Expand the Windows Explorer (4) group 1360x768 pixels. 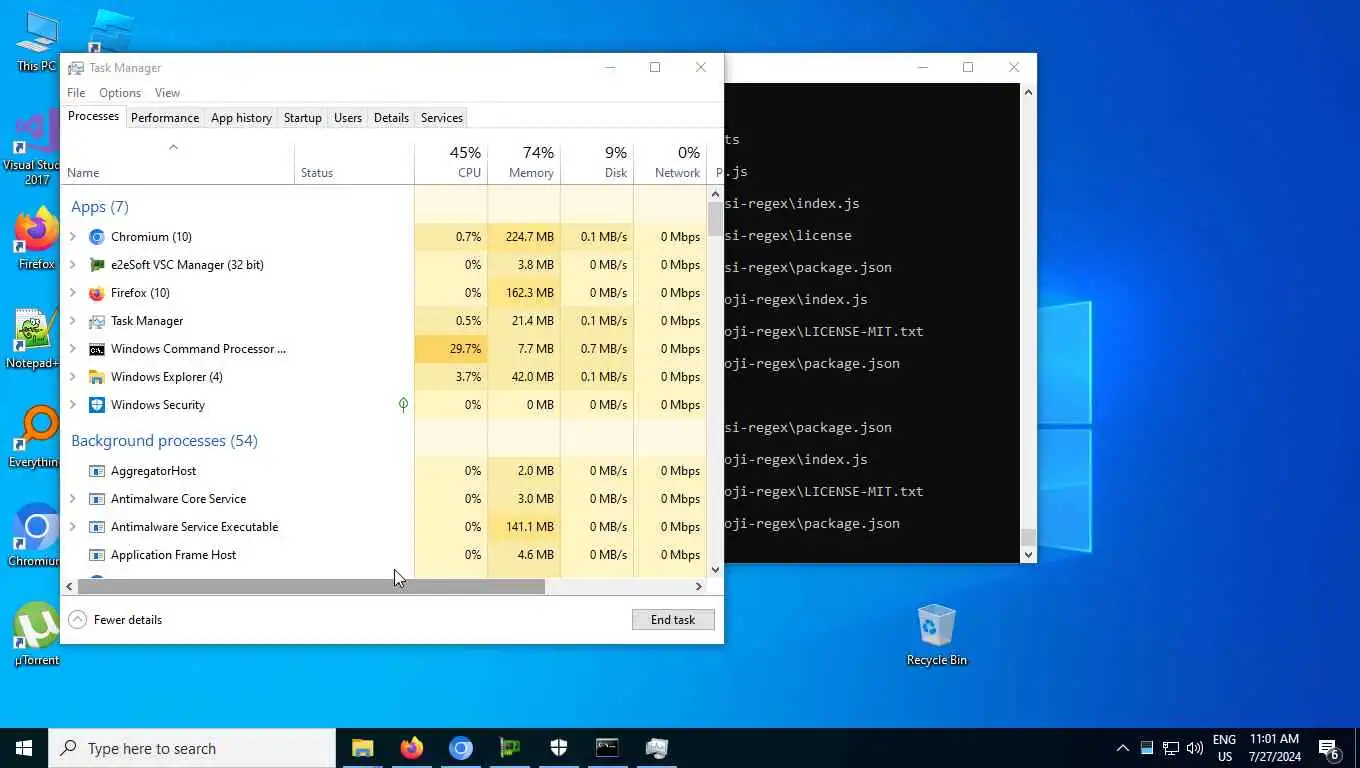pos(73,377)
